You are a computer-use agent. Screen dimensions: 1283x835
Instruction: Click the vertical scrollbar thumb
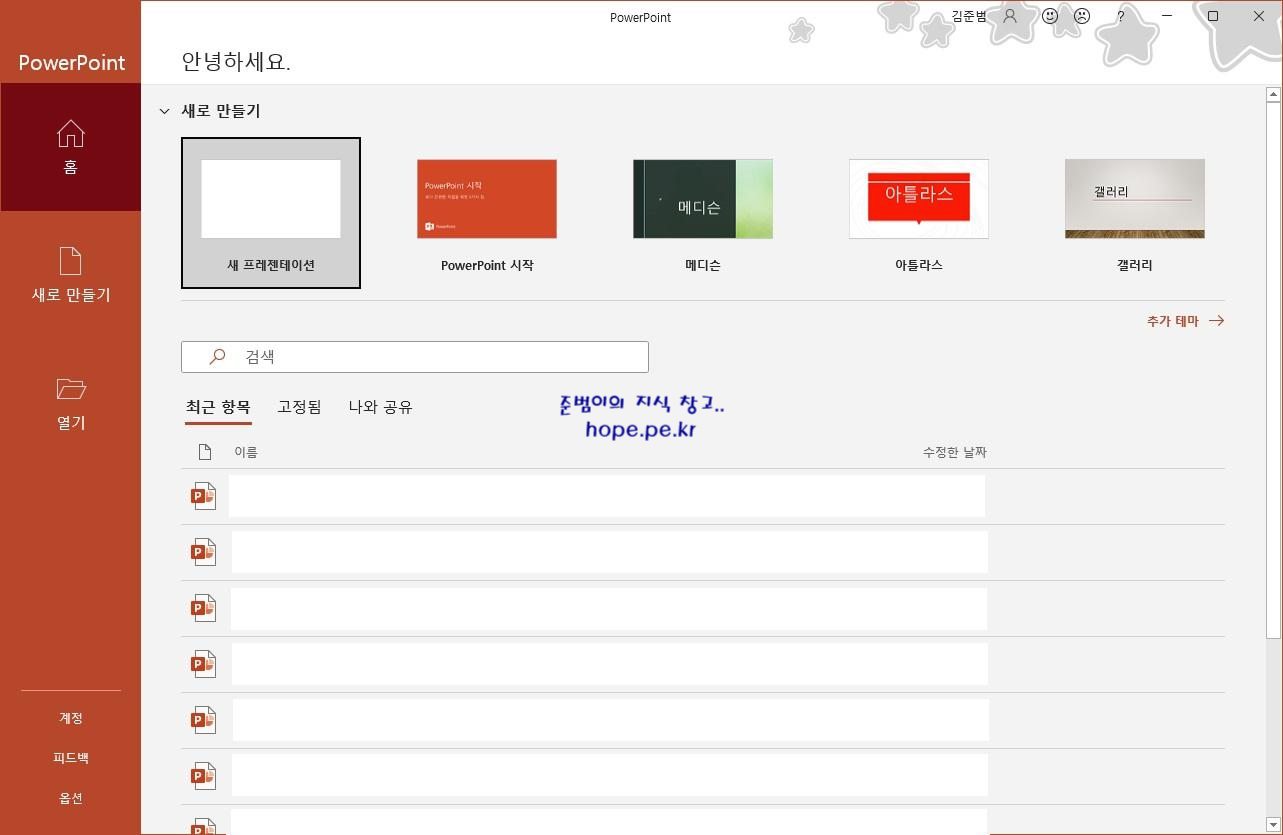click(1273, 370)
